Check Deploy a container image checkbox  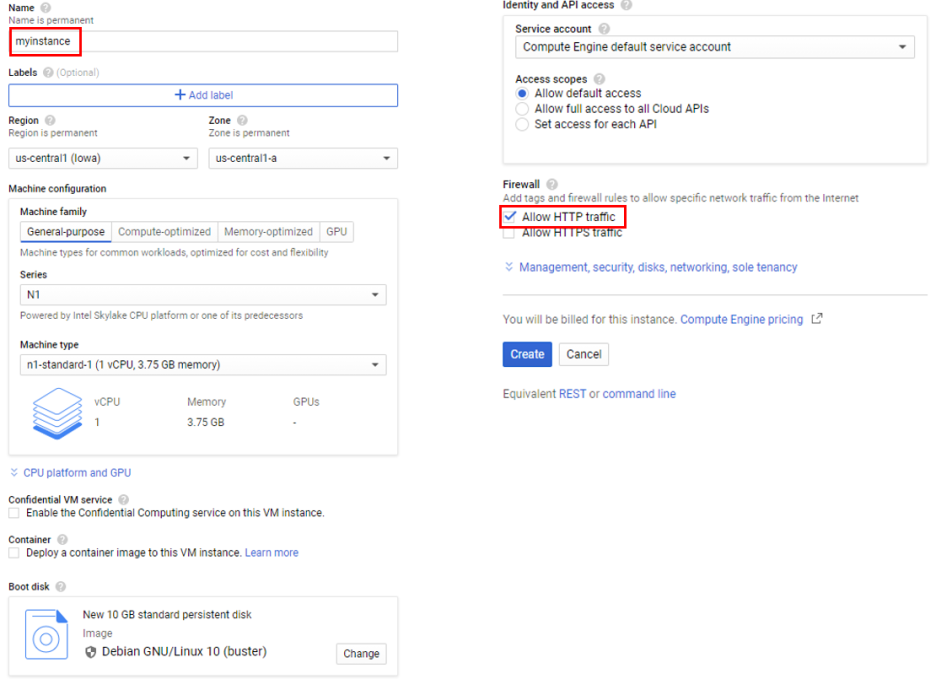point(14,553)
